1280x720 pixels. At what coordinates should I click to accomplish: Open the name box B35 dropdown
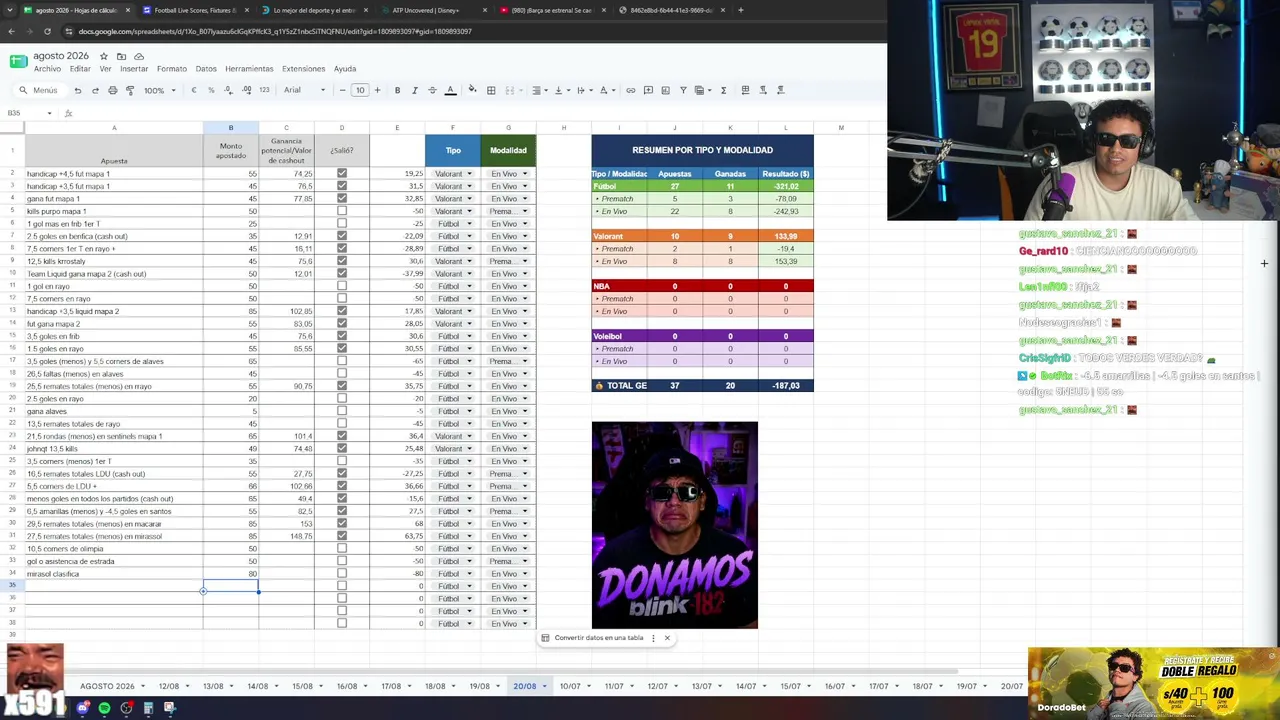coord(50,113)
